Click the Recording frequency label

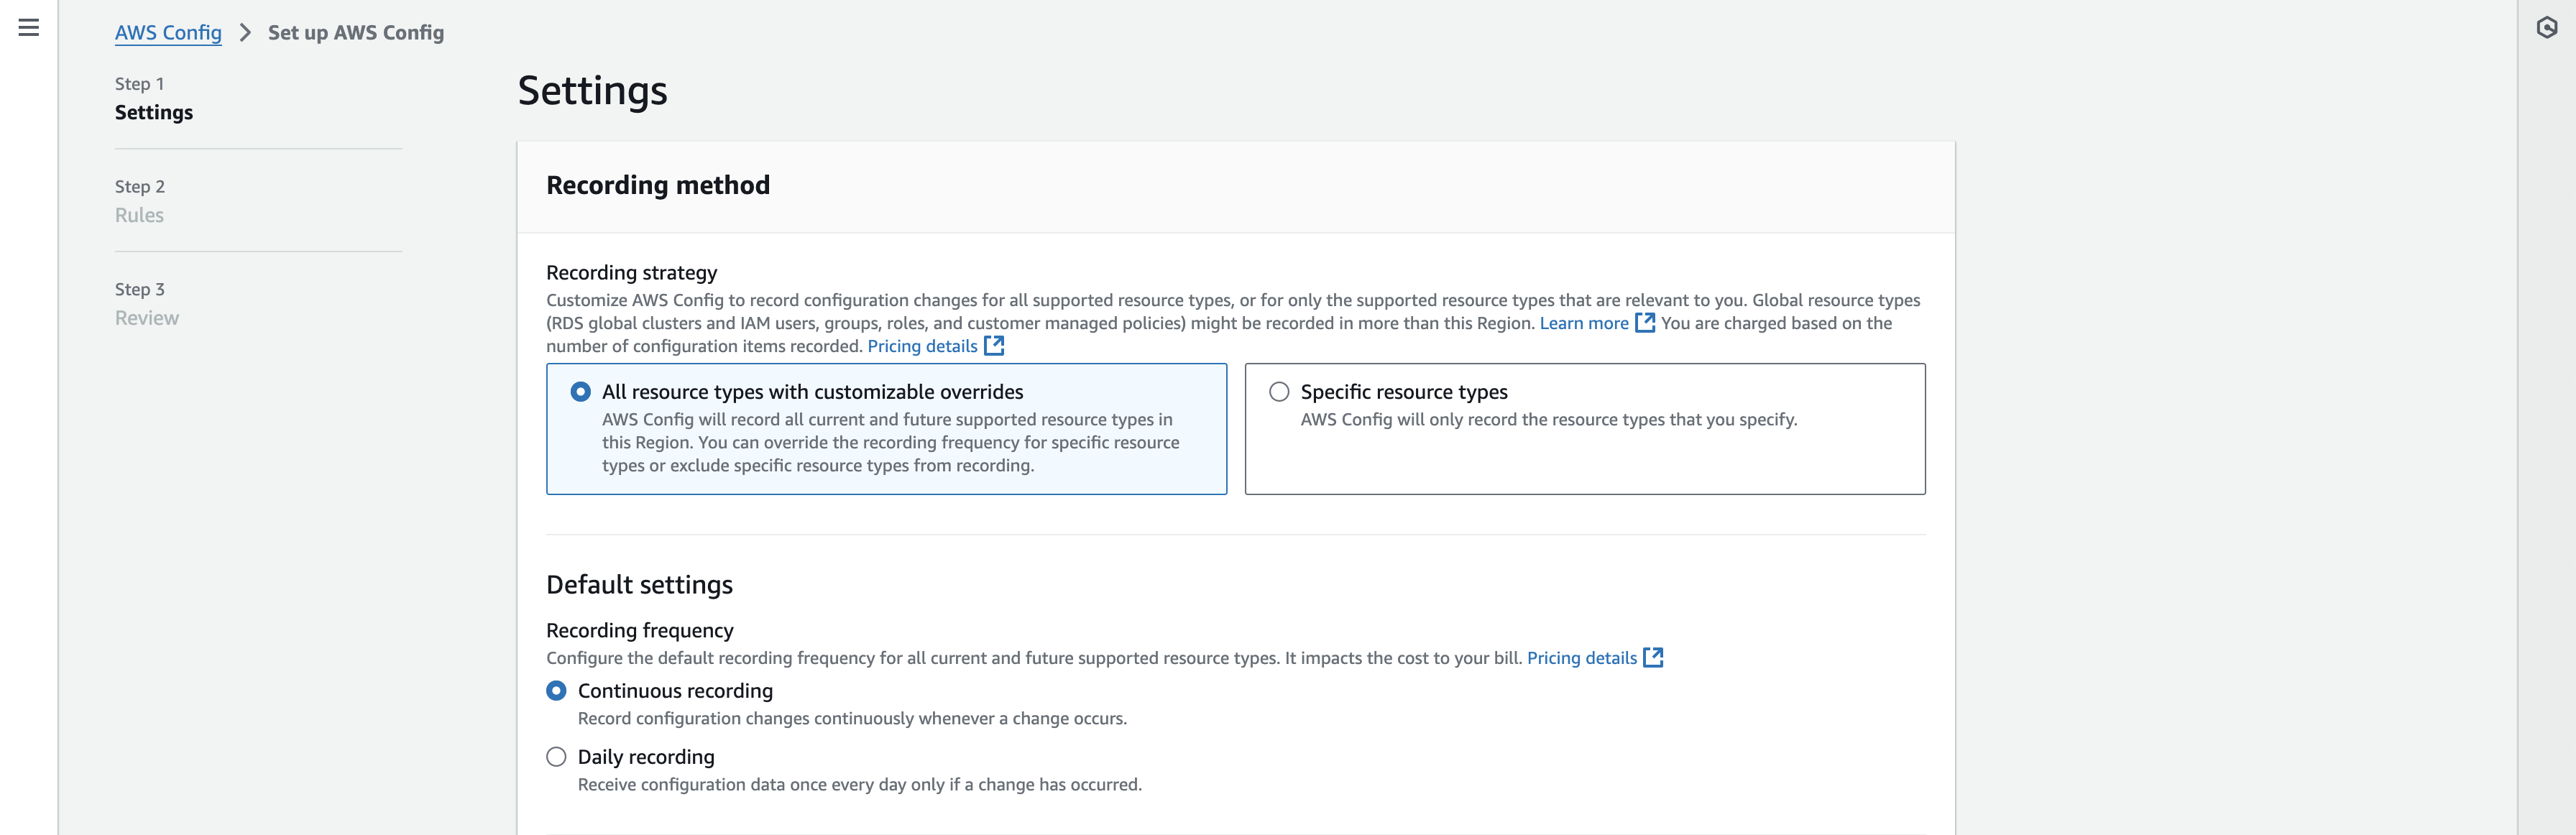click(640, 631)
